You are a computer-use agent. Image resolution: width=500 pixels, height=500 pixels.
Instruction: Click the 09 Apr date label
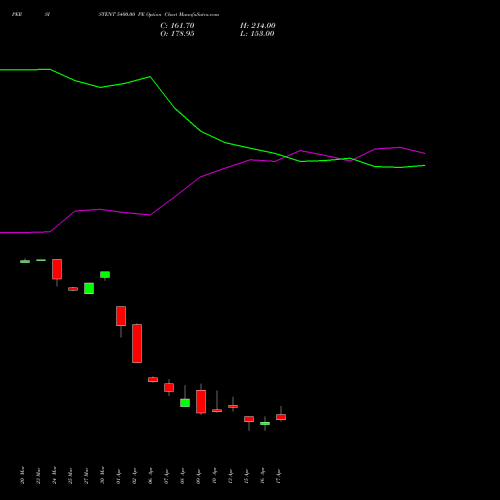click(198, 476)
